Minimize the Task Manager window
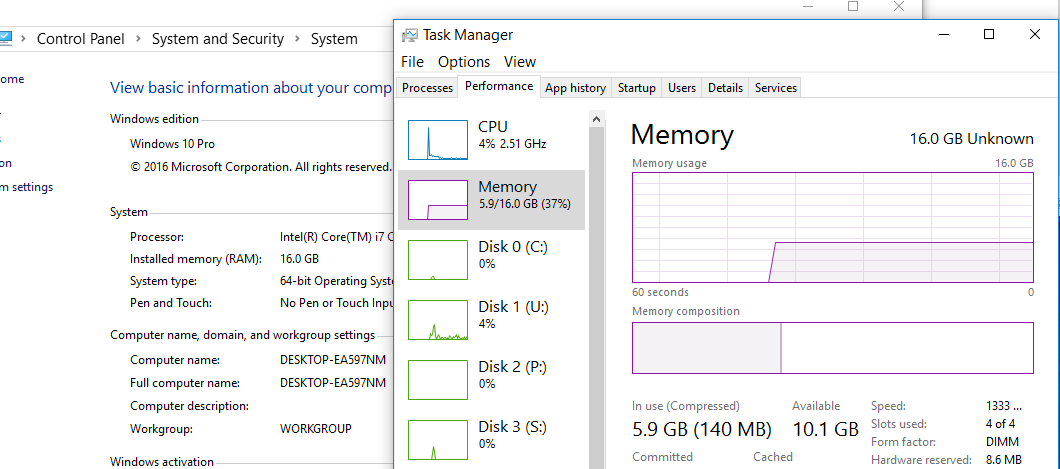Image resolution: width=1060 pixels, height=469 pixels. pos(943,34)
